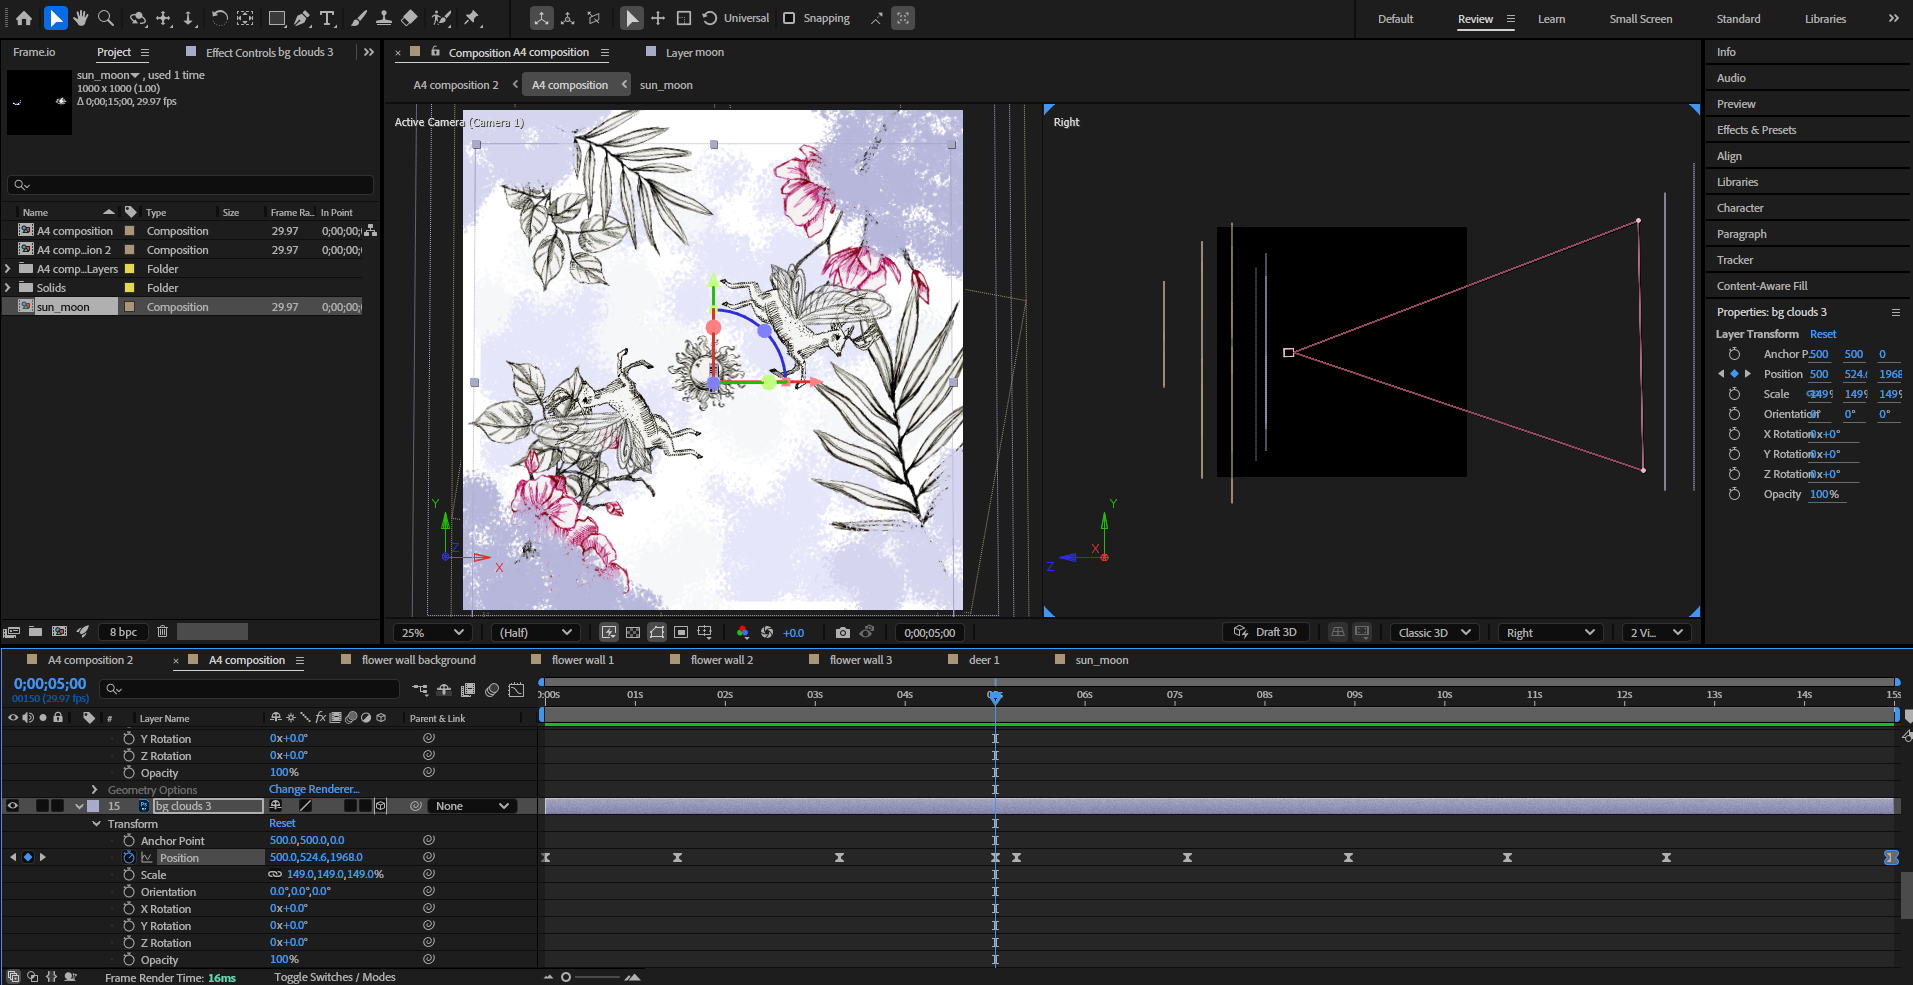Choose the Orbit camera tool

(138, 18)
